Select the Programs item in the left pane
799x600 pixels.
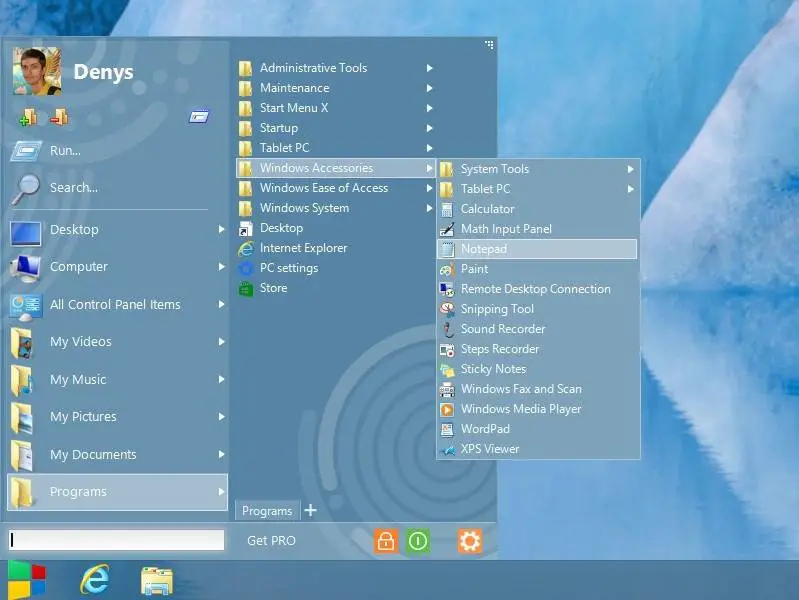pyautogui.click(x=117, y=492)
